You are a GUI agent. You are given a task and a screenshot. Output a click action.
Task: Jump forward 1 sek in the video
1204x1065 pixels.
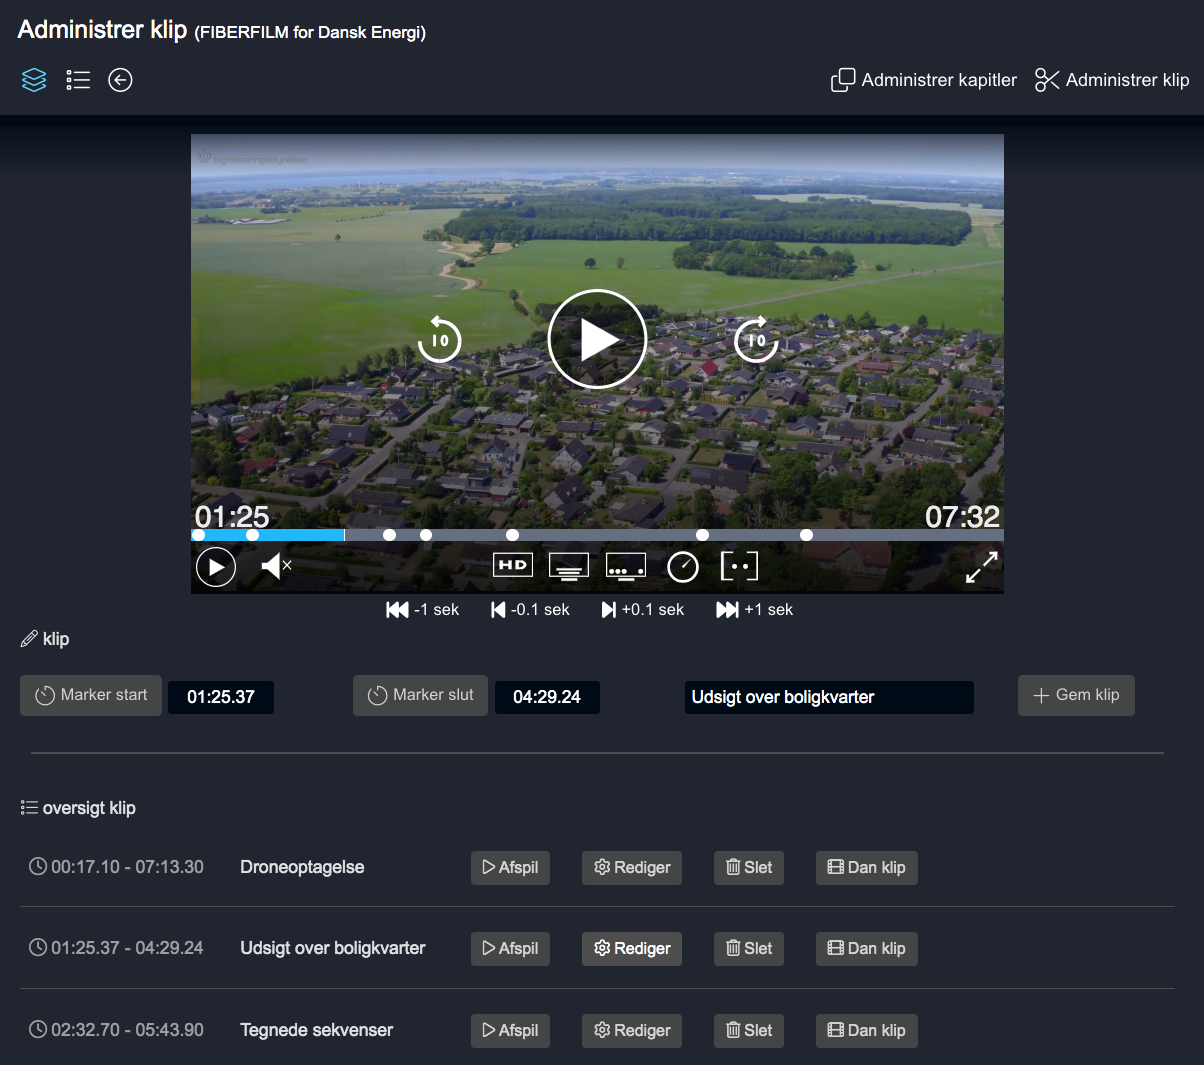click(x=754, y=609)
